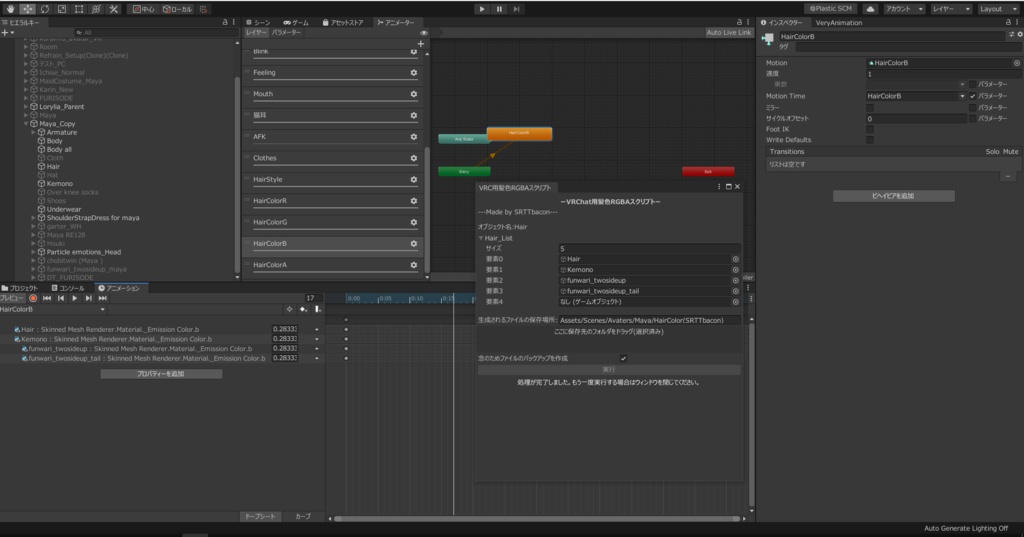Image resolution: width=1024 pixels, height=537 pixels.
Task: Switch to Game tab
Action: point(296,22)
